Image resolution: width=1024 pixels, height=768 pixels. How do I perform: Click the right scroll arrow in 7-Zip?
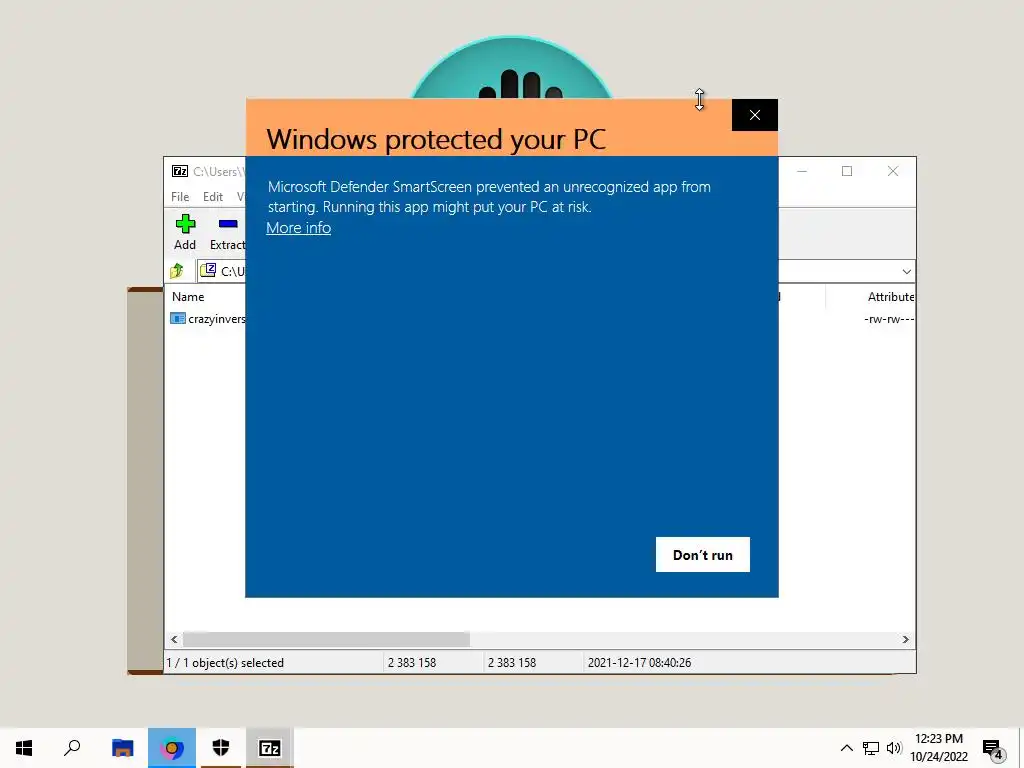tap(905, 639)
